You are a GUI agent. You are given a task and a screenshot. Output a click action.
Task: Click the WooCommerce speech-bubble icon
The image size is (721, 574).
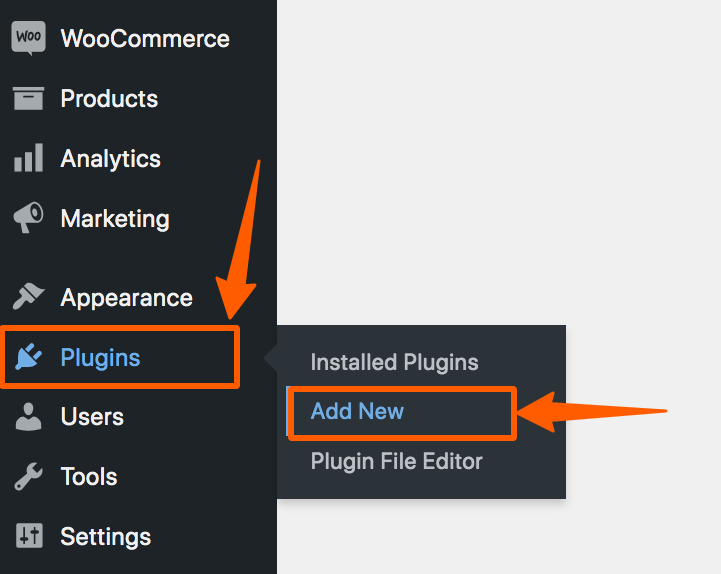click(x=29, y=38)
